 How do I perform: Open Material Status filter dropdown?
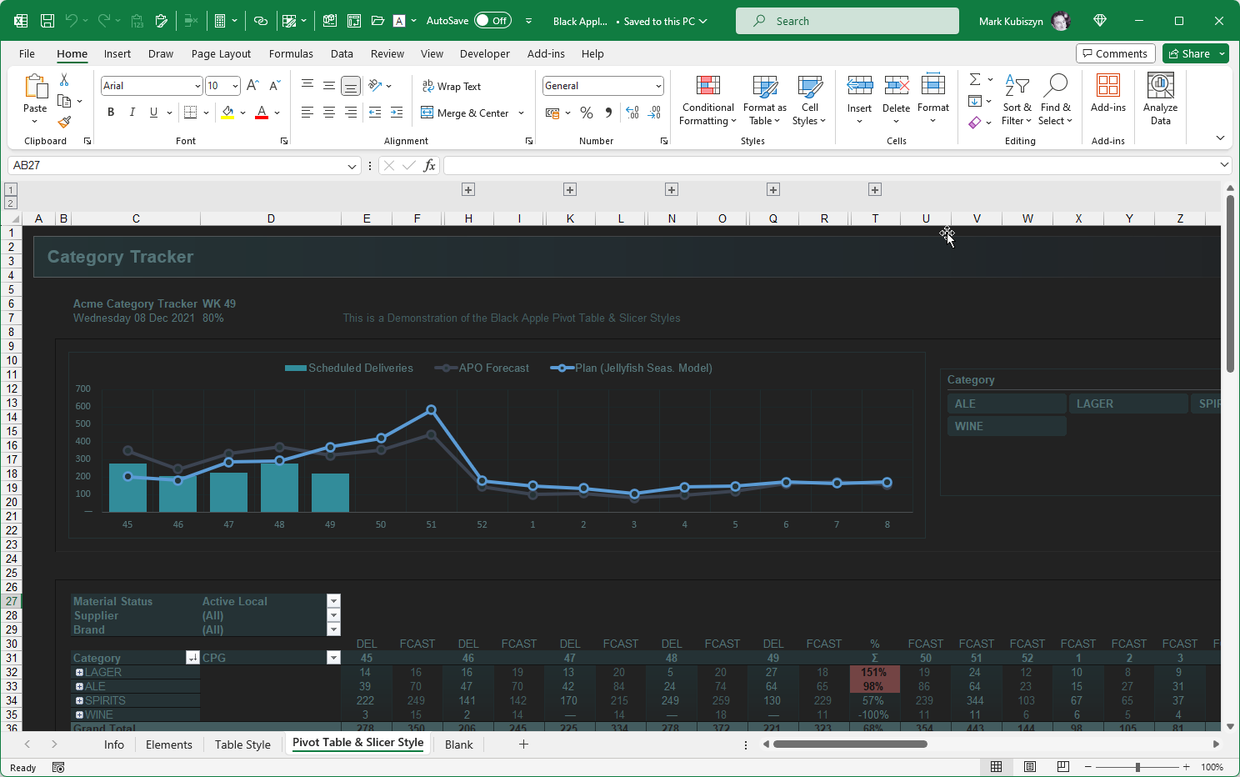pyautogui.click(x=334, y=601)
